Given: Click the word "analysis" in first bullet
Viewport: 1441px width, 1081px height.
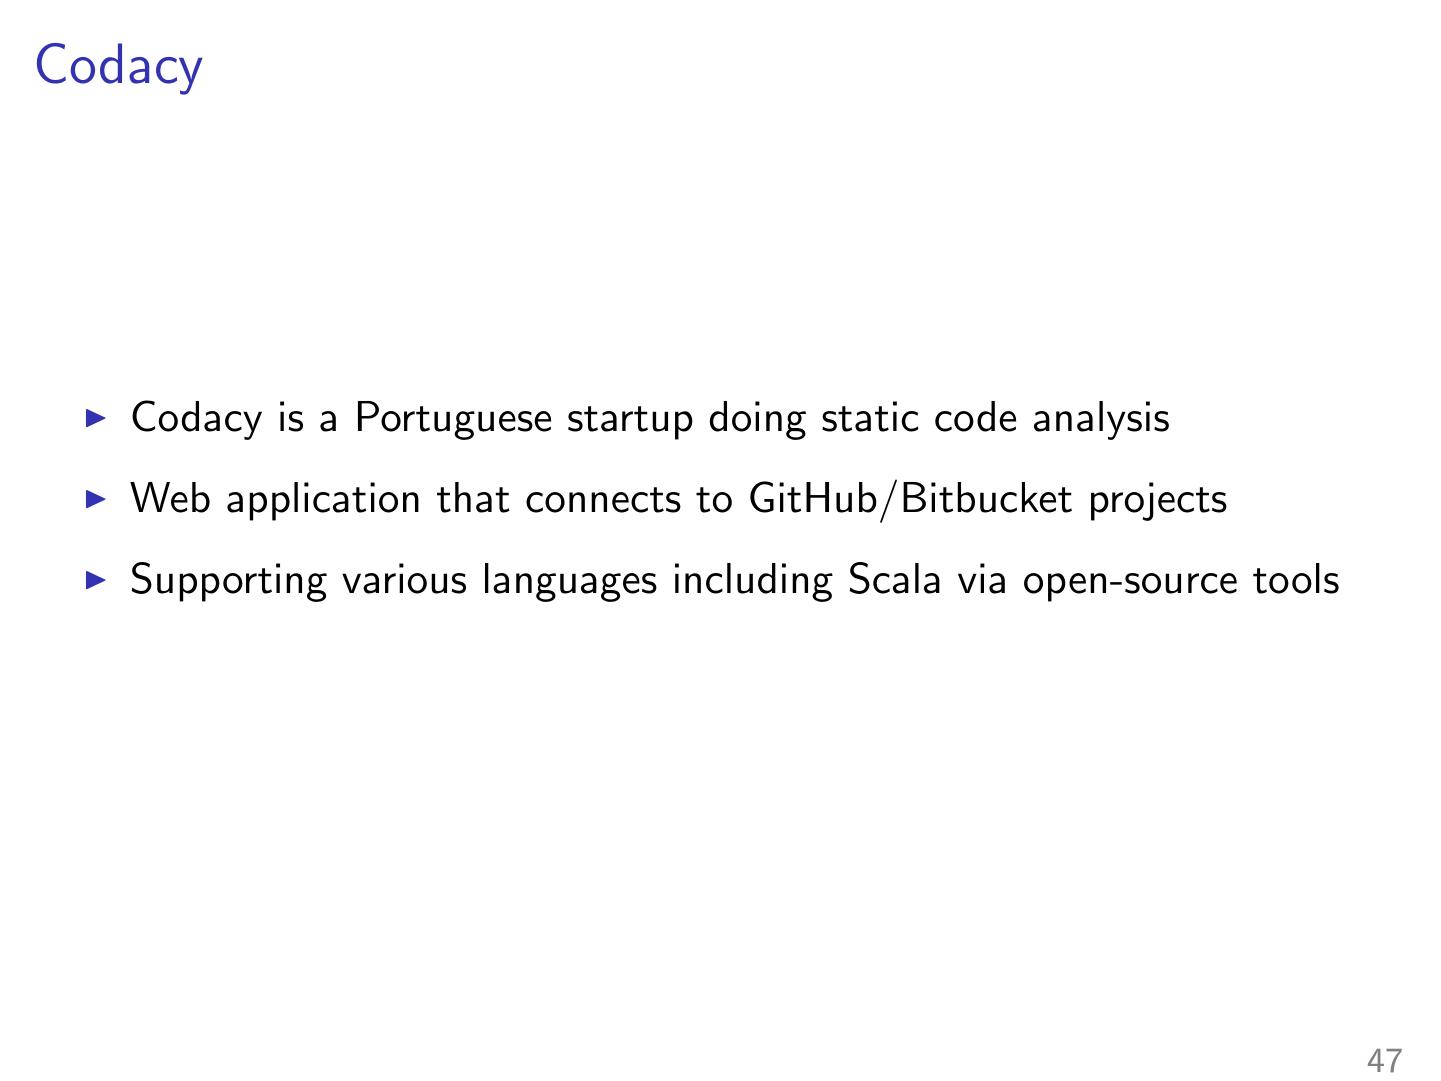Looking at the screenshot, I should pos(1100,418).
